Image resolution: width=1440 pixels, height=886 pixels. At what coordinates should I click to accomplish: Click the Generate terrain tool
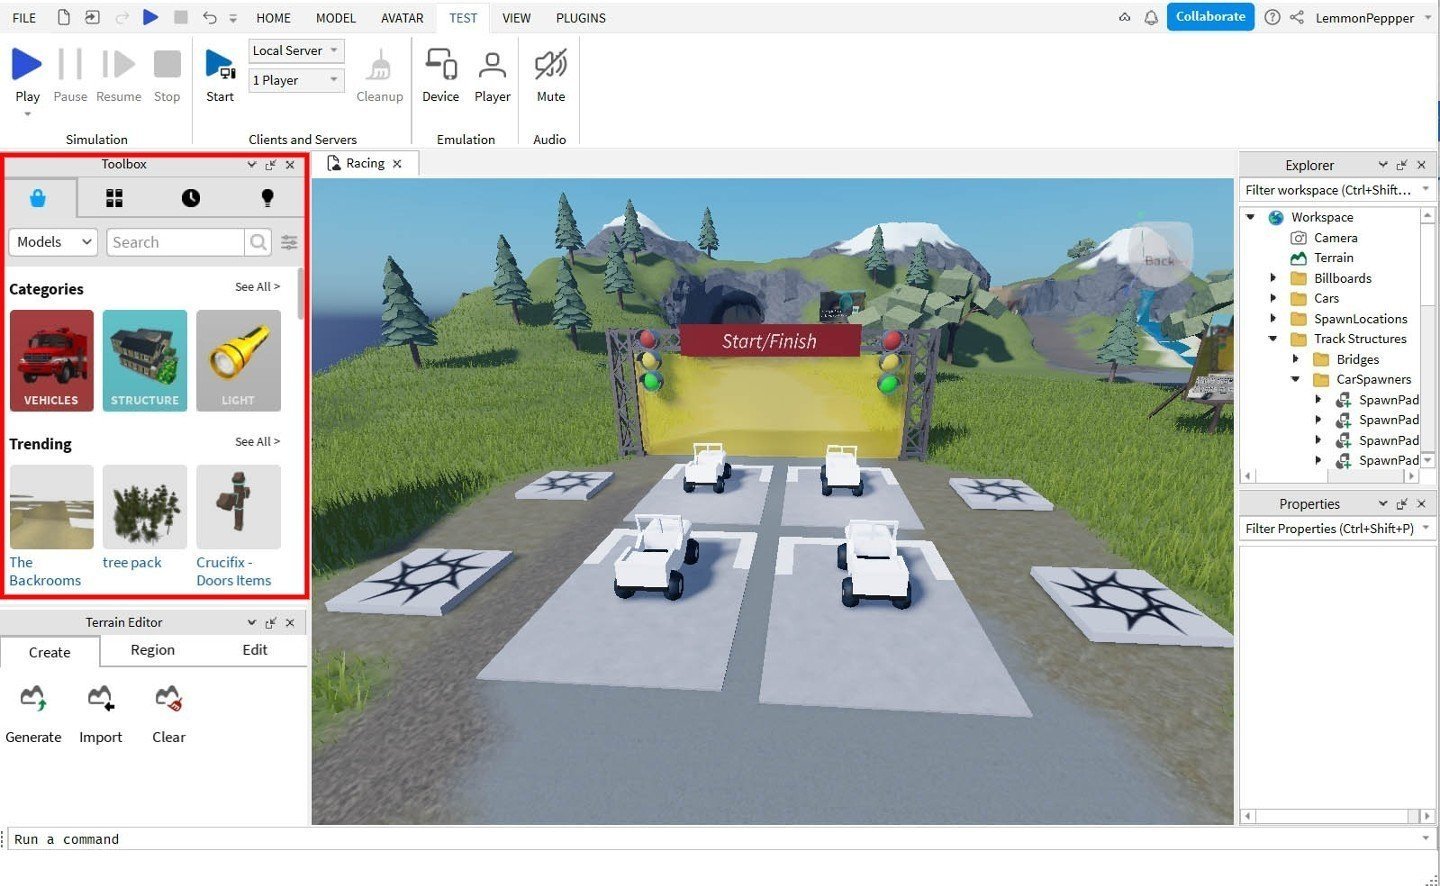(33, 714)
